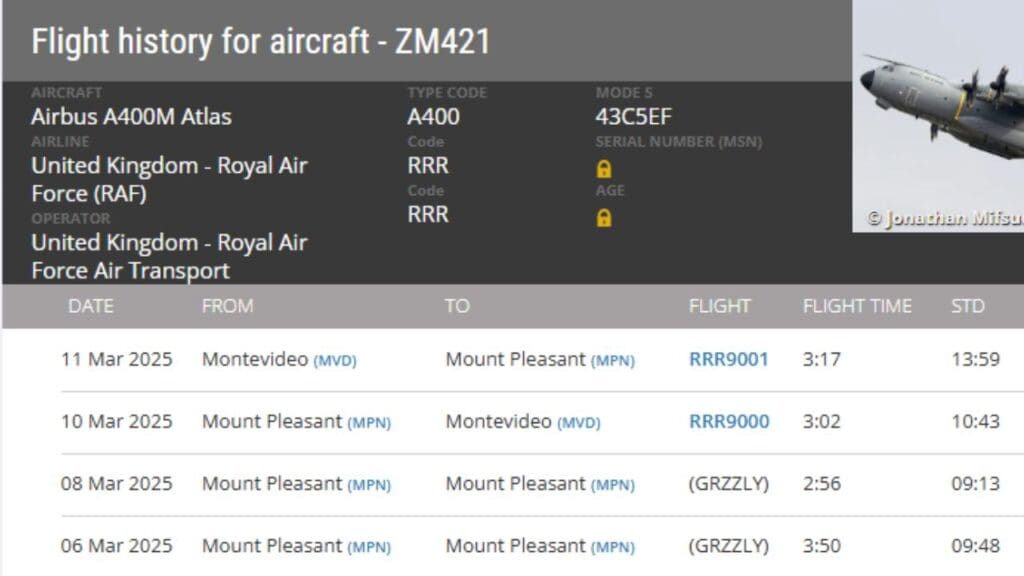Open the A400M aircraft photo thumbnail
The height and width of the screenshot is (576, 1024).
pyautogui.click(x=940, y=115)
